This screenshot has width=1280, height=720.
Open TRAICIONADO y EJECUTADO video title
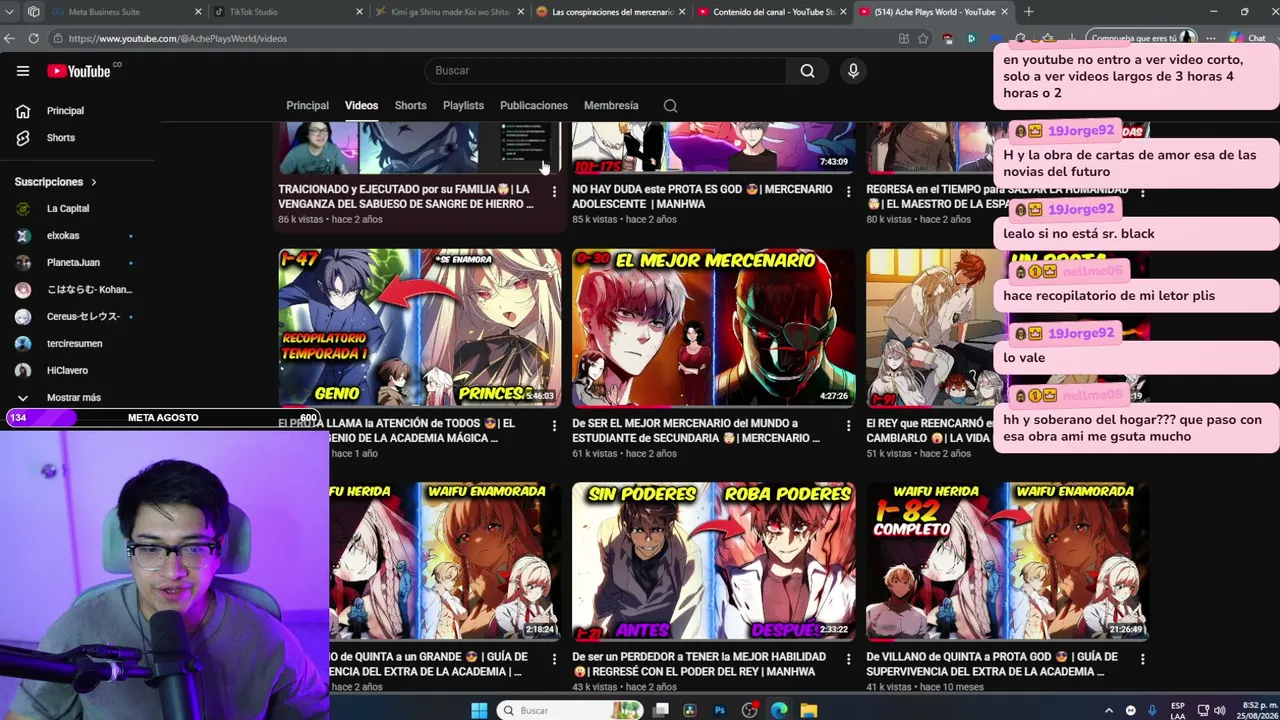406,197
